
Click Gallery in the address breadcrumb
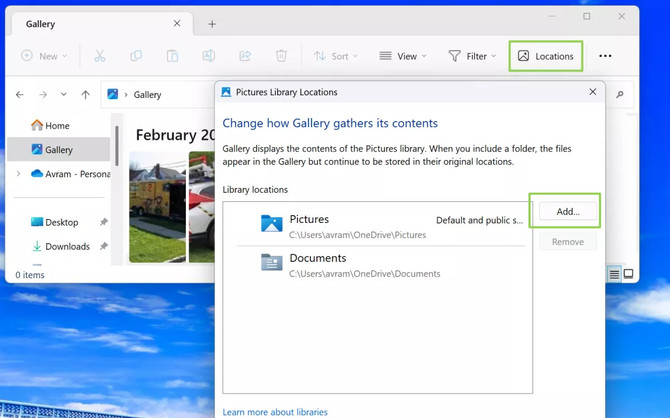147,94
